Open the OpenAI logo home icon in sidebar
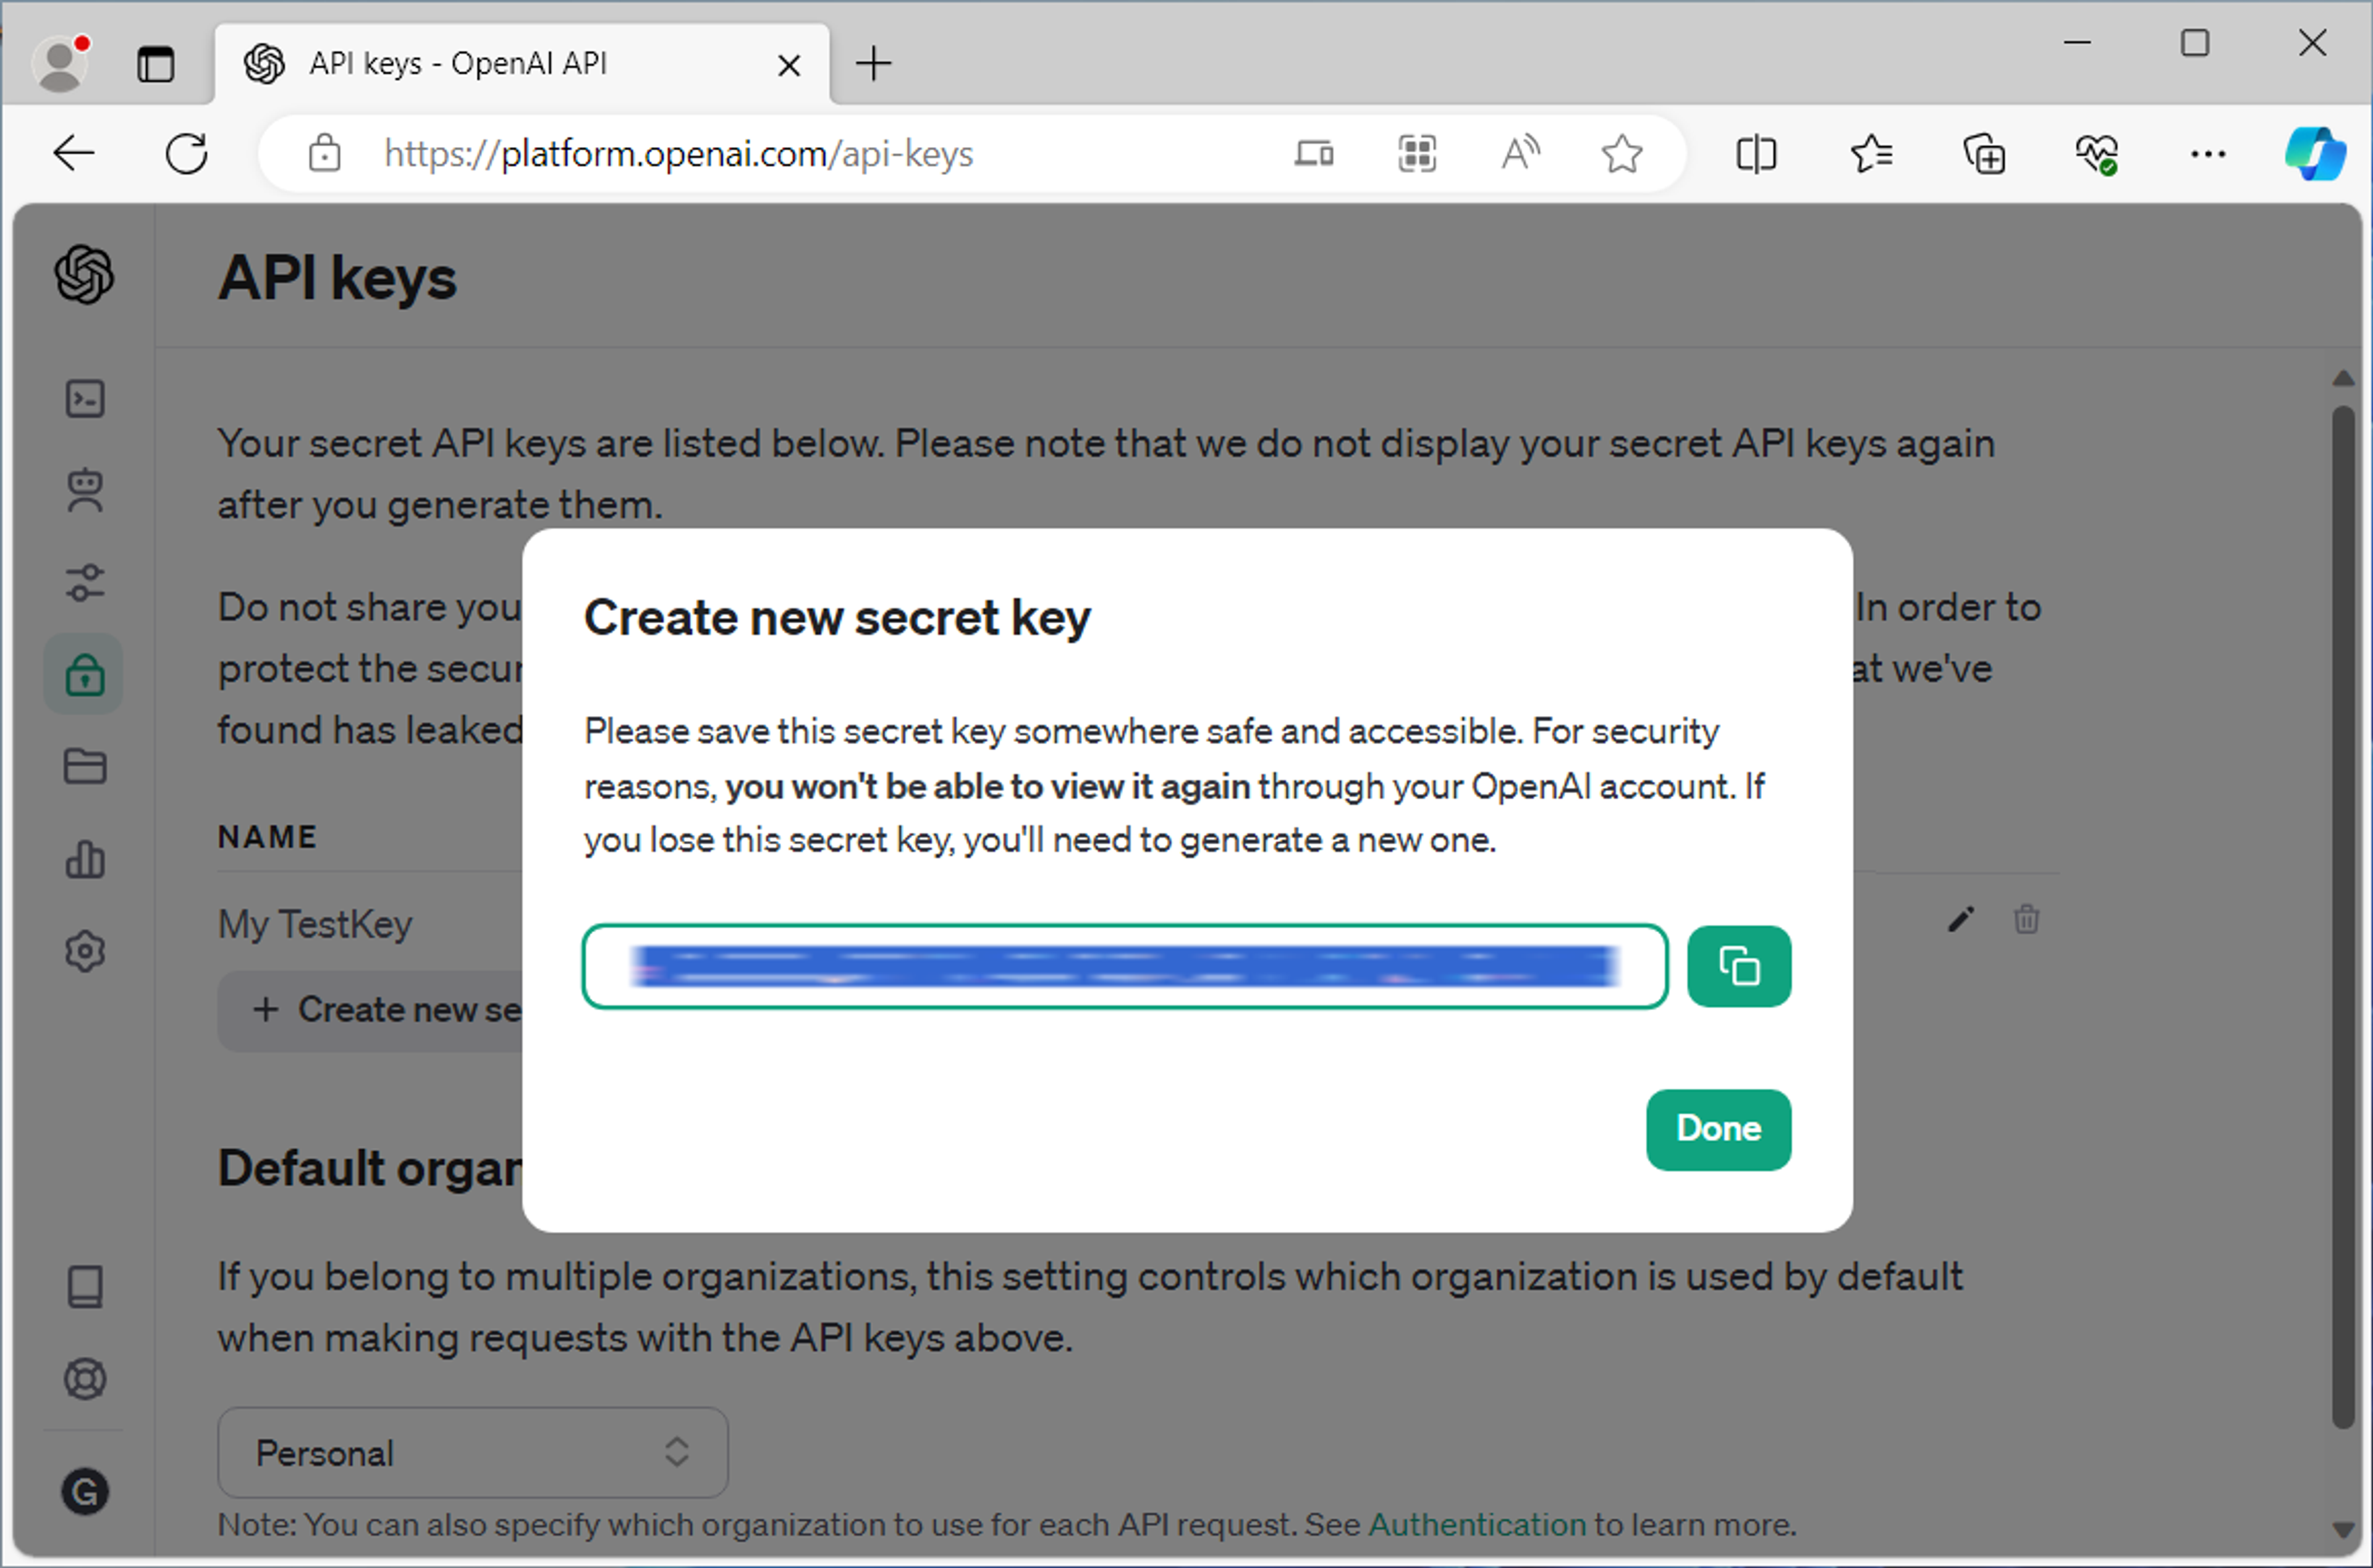This screenshot has width=2373, height=1568. pyautogui.click(x=84, y=275)
